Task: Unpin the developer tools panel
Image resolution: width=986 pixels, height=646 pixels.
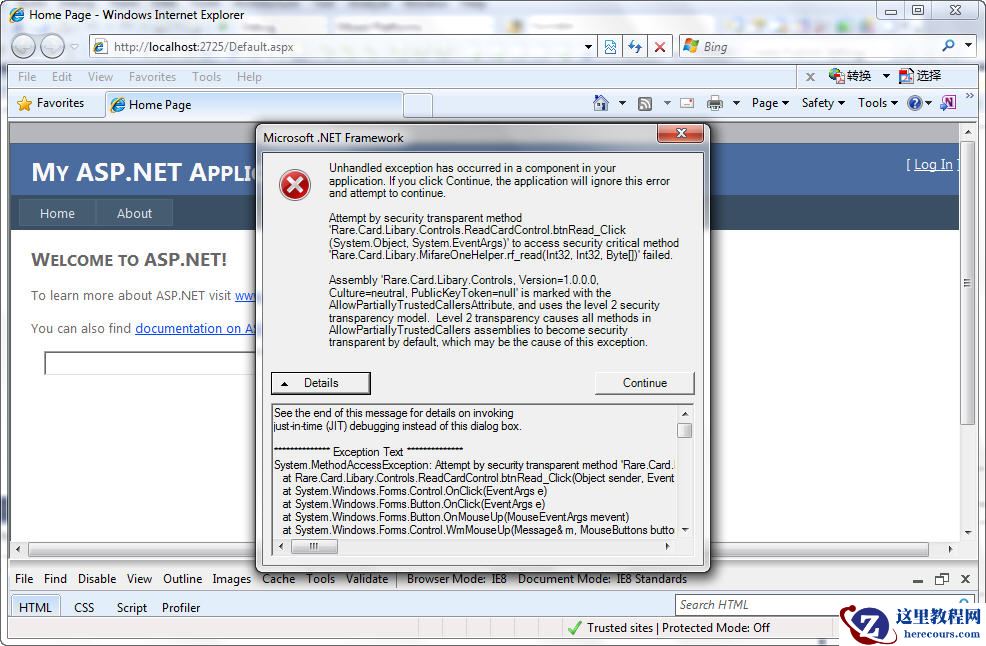Action: [941, 579]
